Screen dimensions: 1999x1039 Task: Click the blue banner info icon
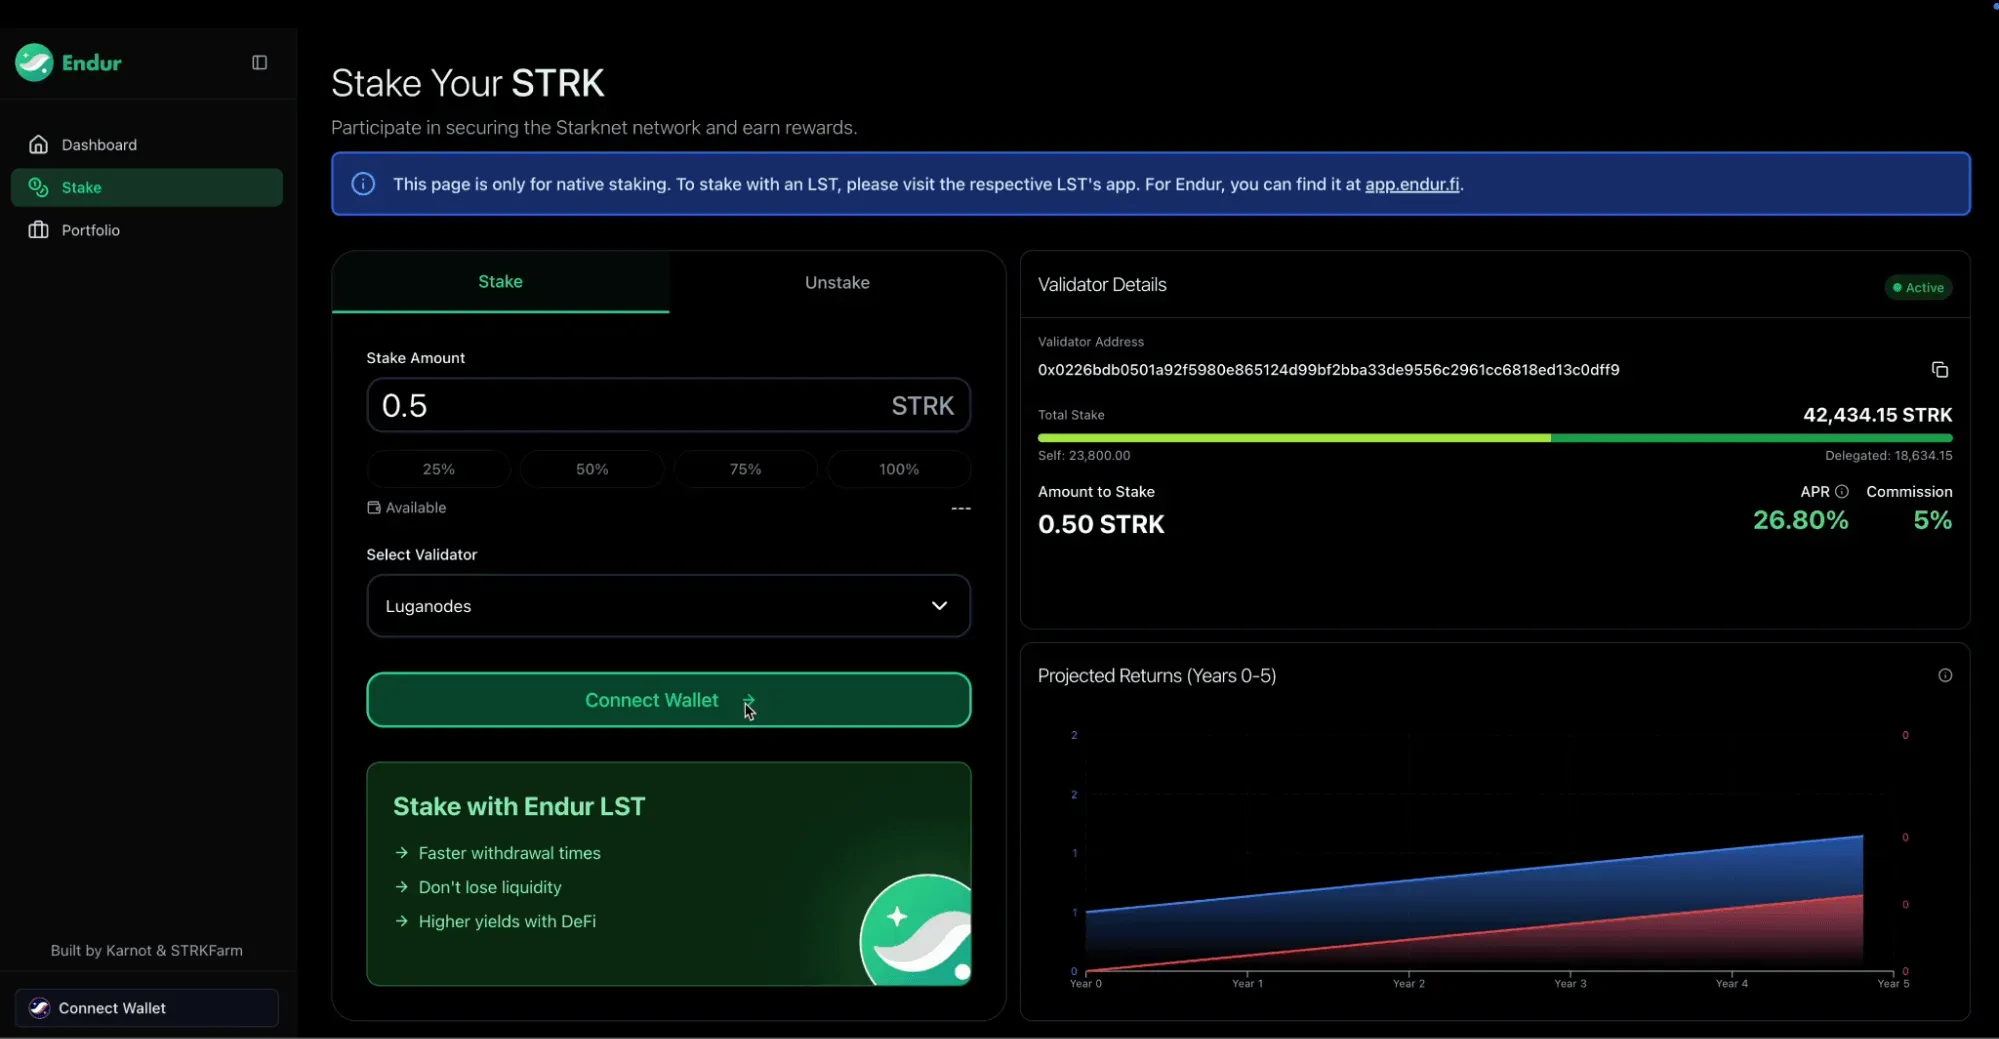(363, 184)
